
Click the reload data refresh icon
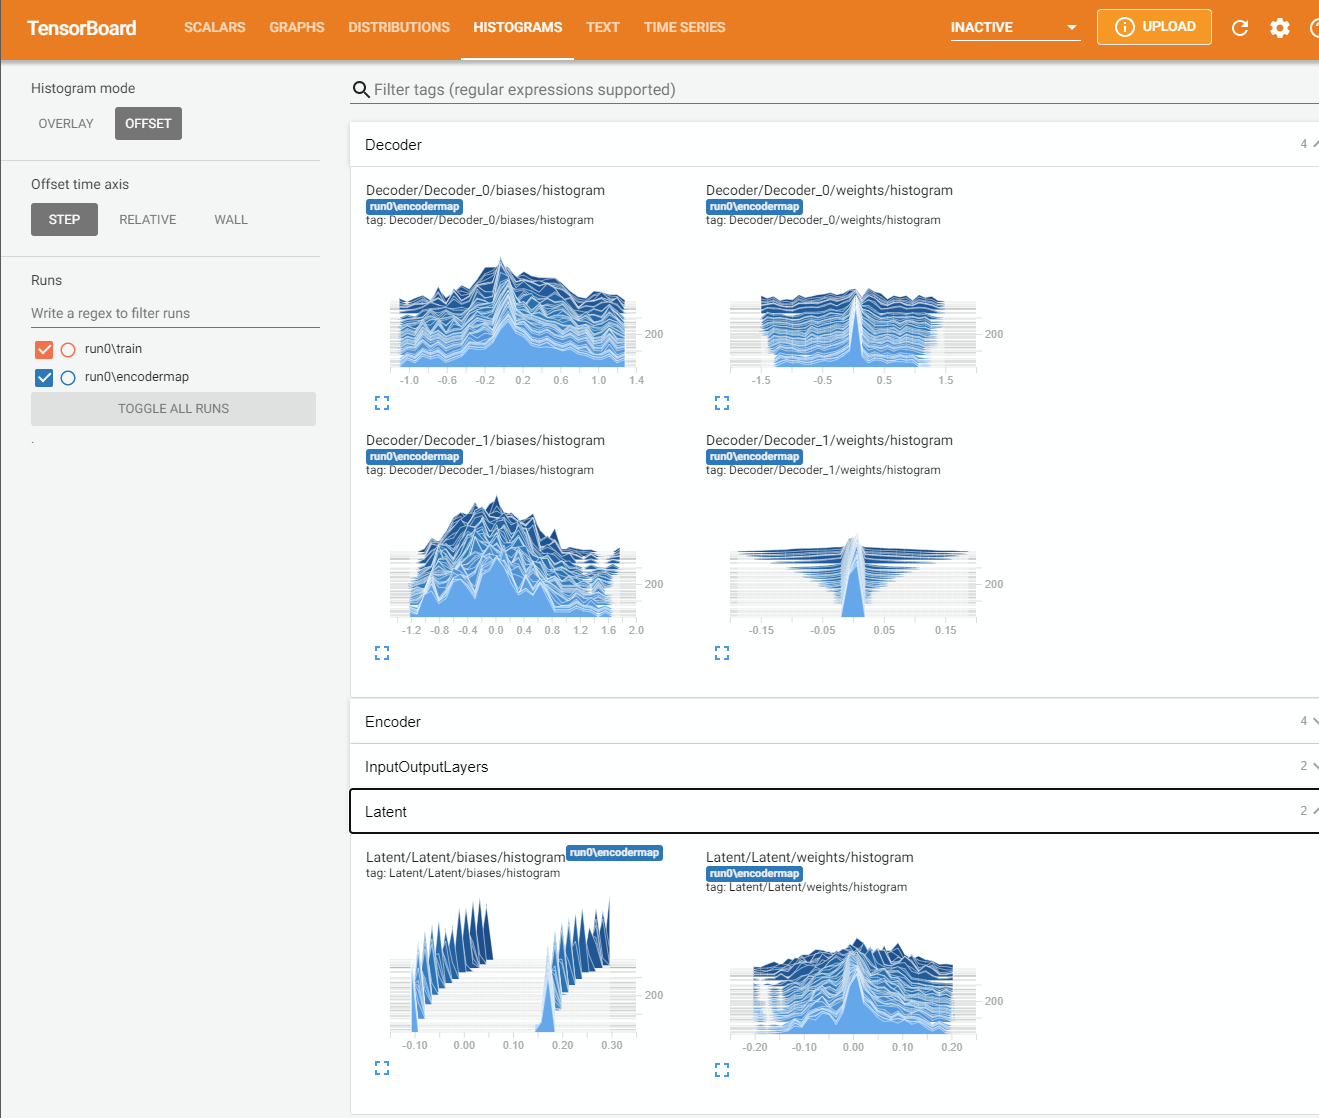coord(1240,28)
